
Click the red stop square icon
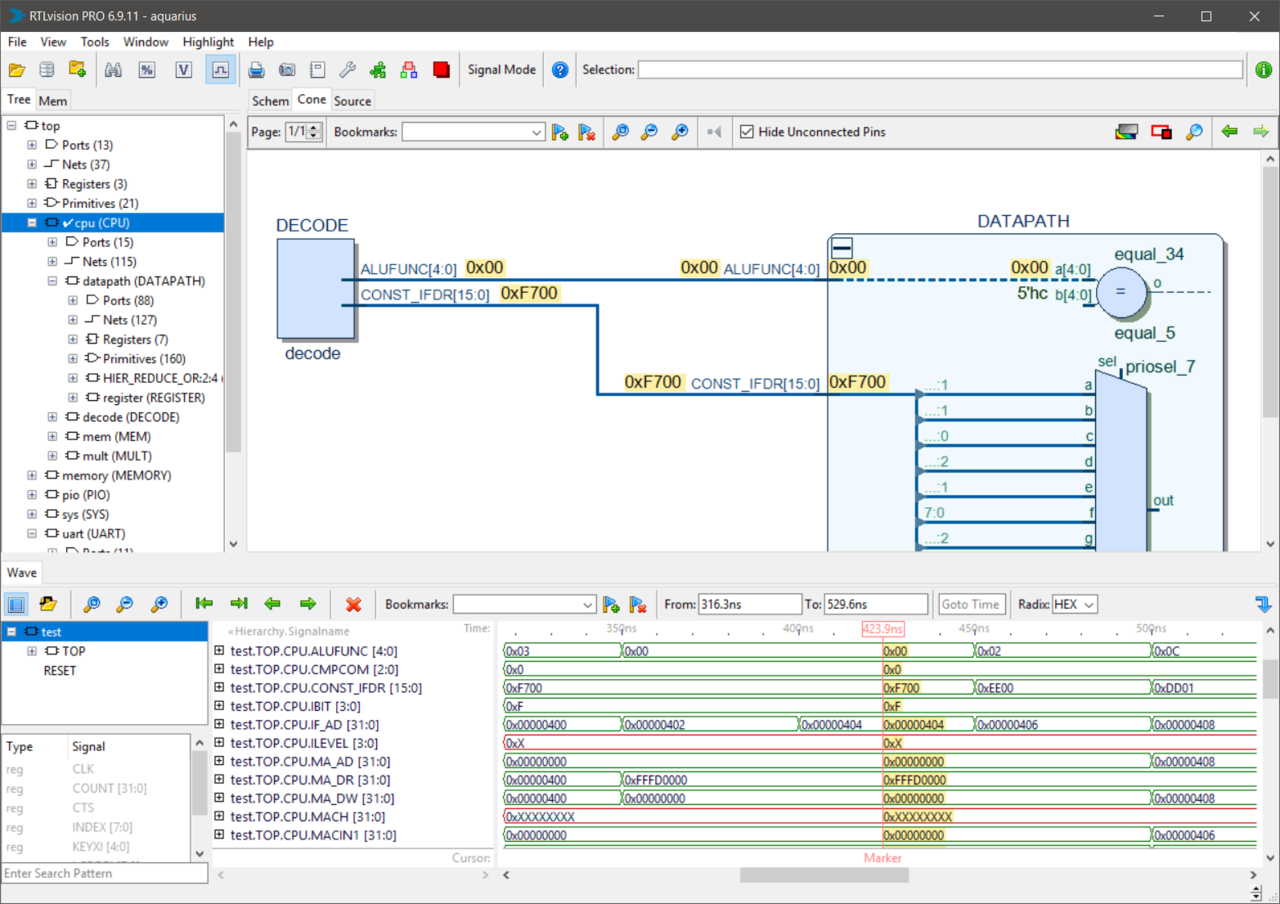pos(441,70)
